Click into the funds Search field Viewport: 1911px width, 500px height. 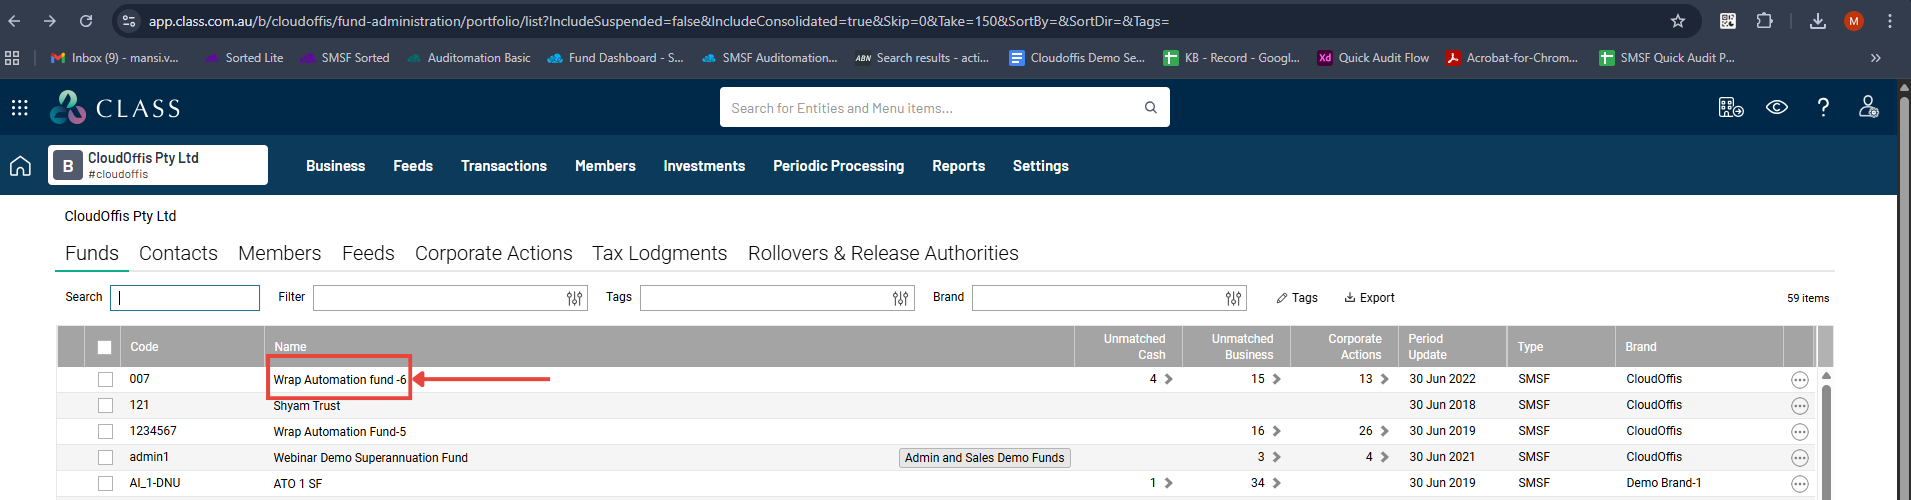pos(185,298)
